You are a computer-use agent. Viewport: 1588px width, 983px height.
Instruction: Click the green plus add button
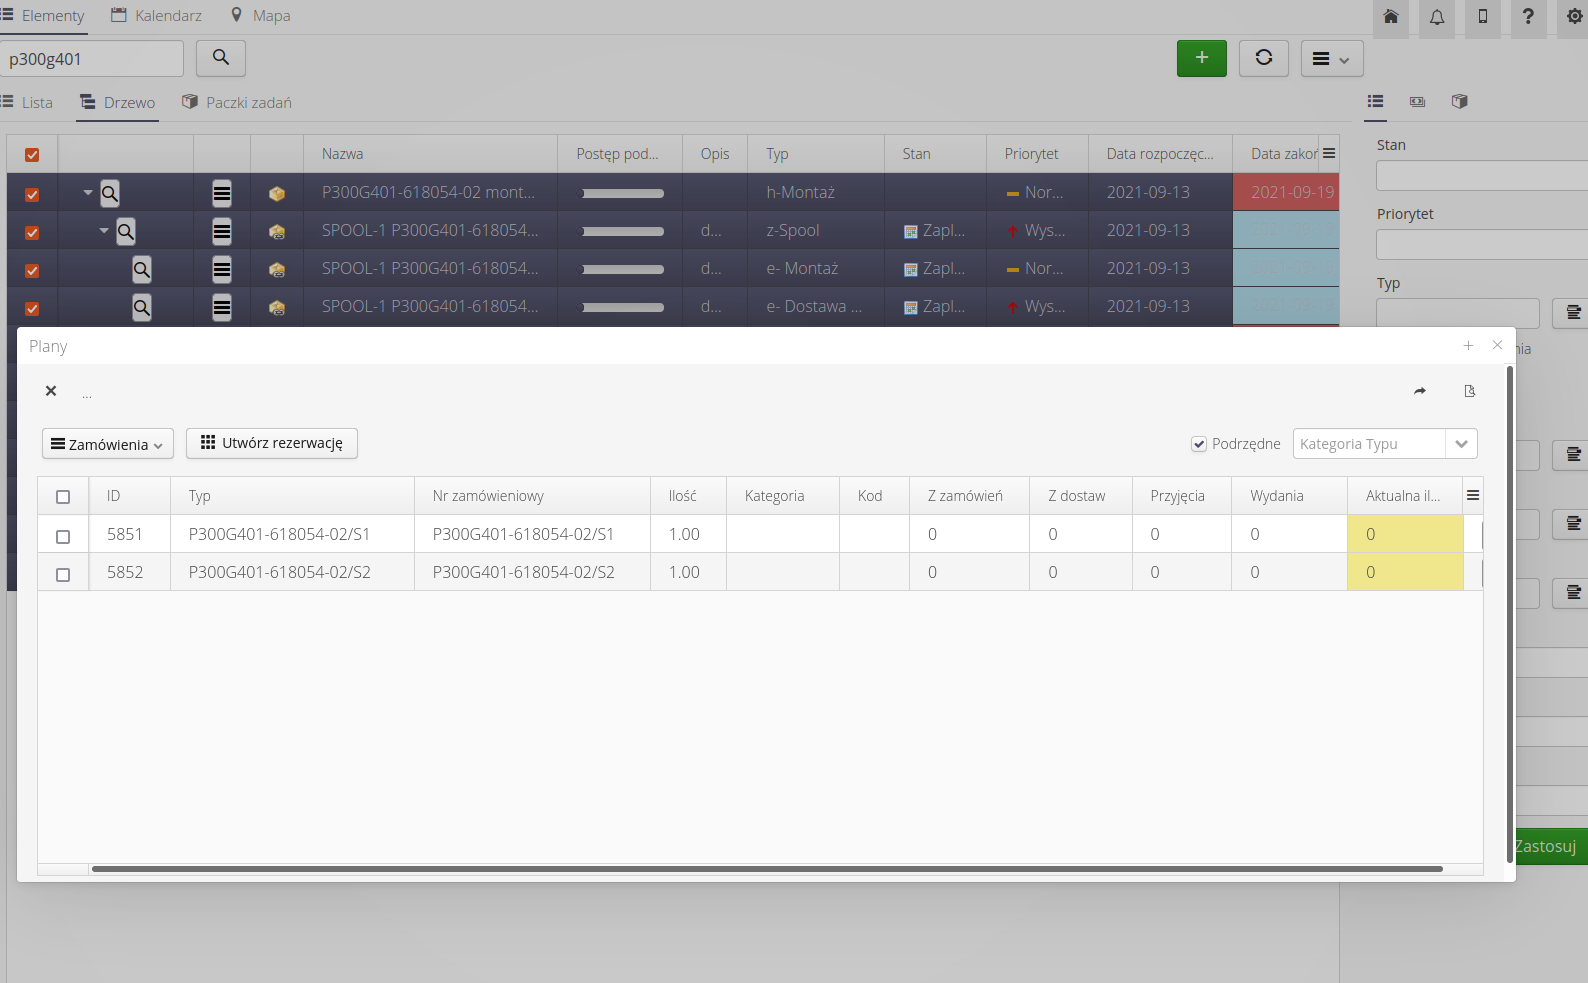tap(1201, 58)
